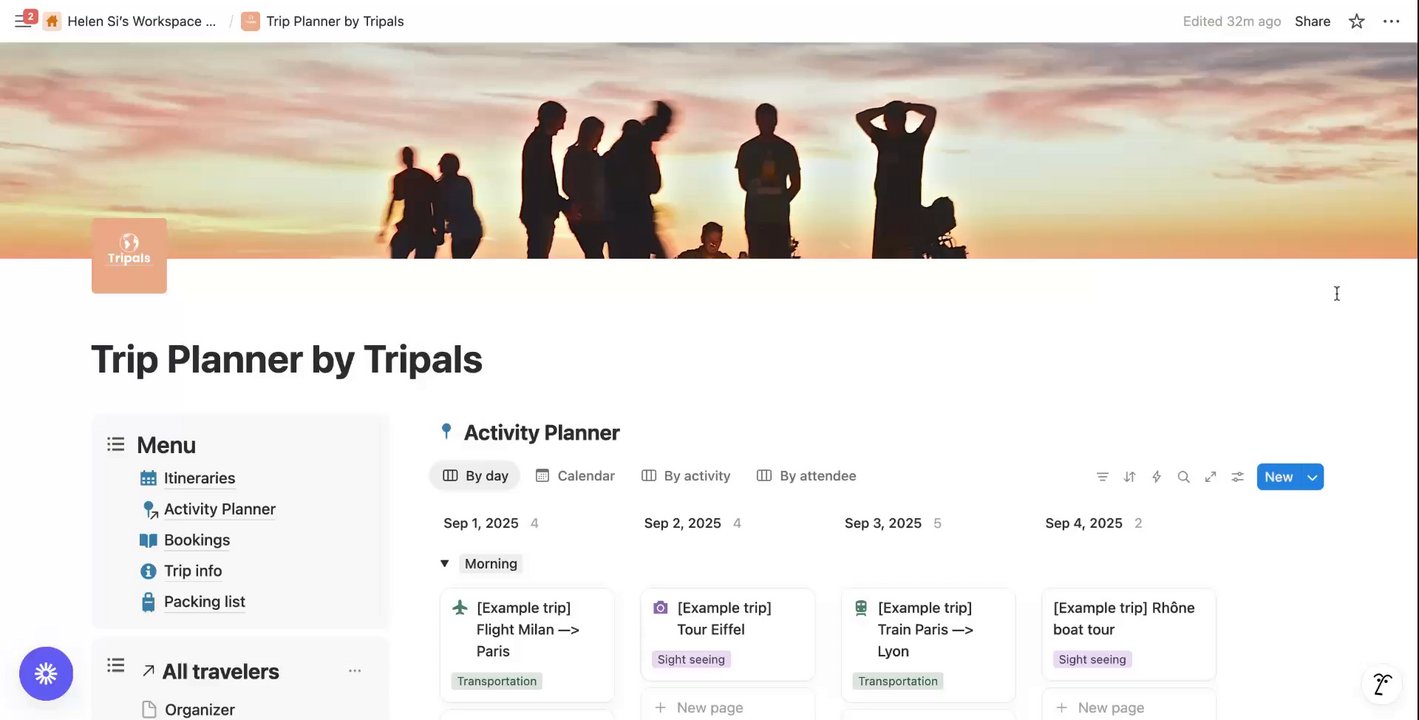Open the sidebar hamburger menu
The height and width of the screenshot is (720, 1419).
(22, 21)
